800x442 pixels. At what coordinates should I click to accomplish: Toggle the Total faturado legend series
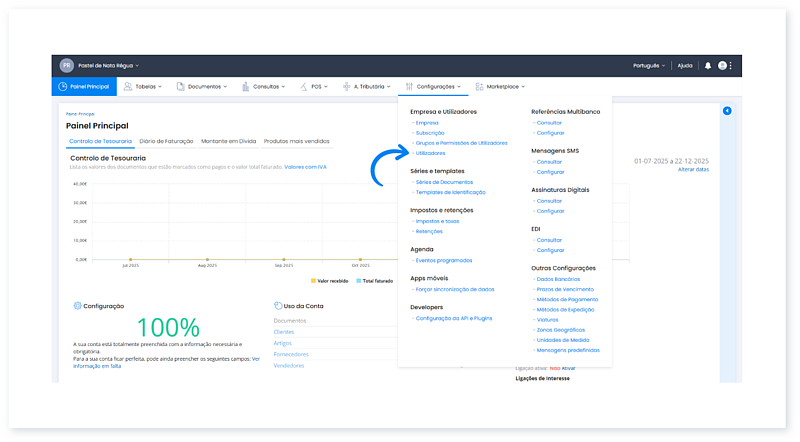373,281
